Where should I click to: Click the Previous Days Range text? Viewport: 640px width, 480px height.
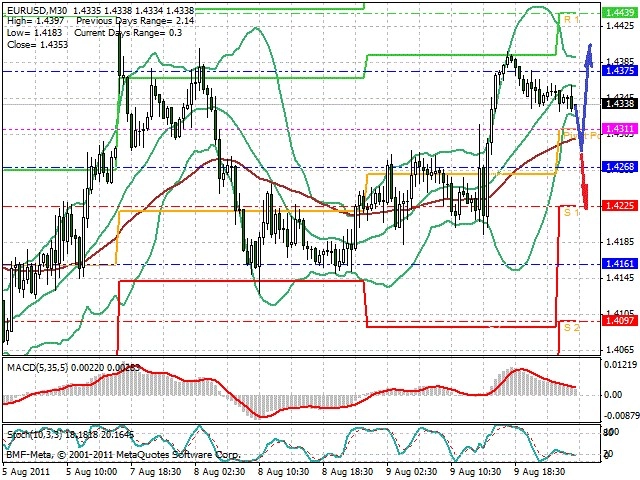(121, 21)
